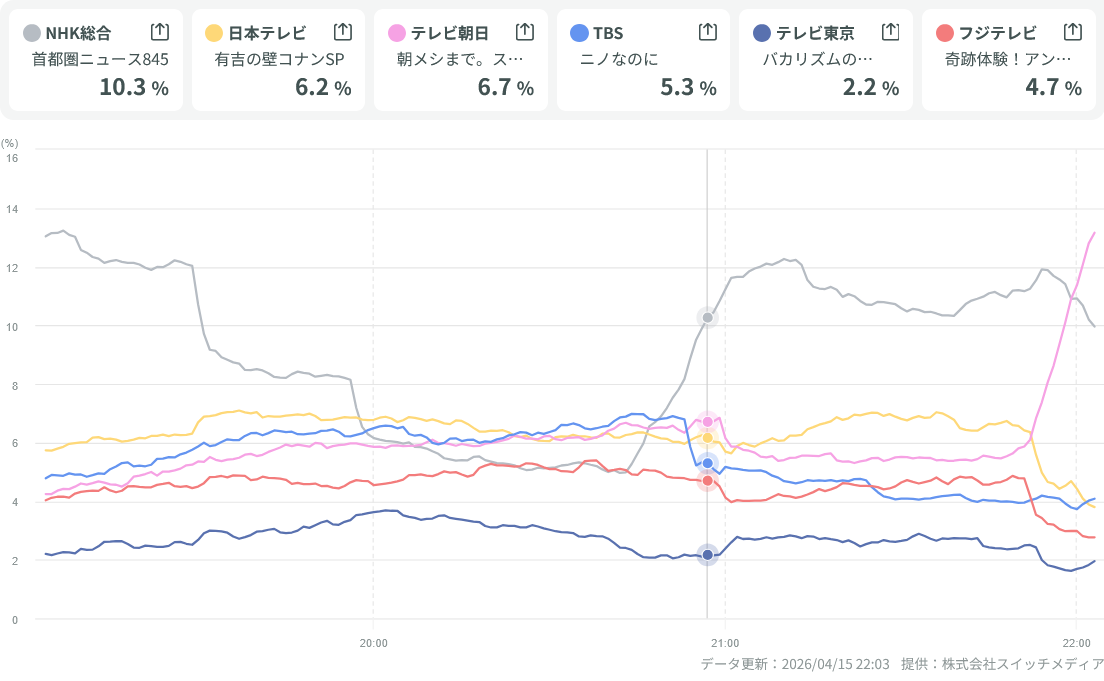
Task: Click the ニノなのに program title
Action: [x=620, y=59]
